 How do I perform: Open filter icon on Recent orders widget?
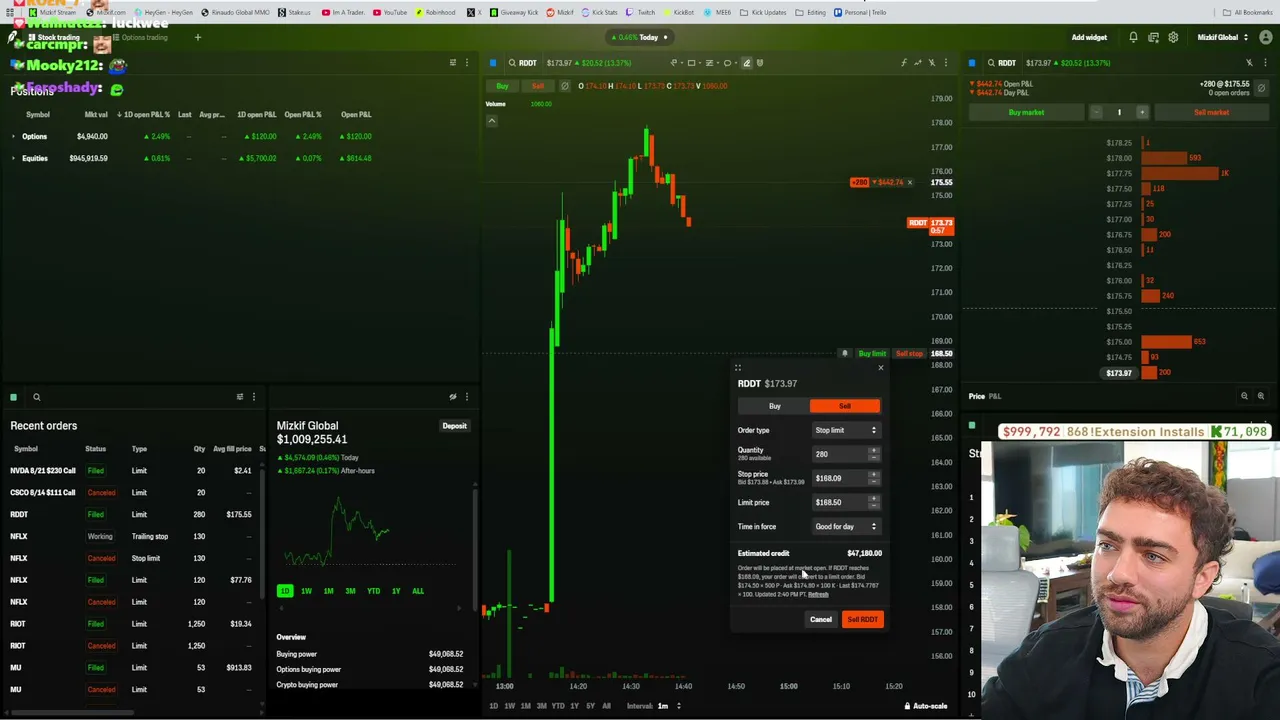pos(239,397)
